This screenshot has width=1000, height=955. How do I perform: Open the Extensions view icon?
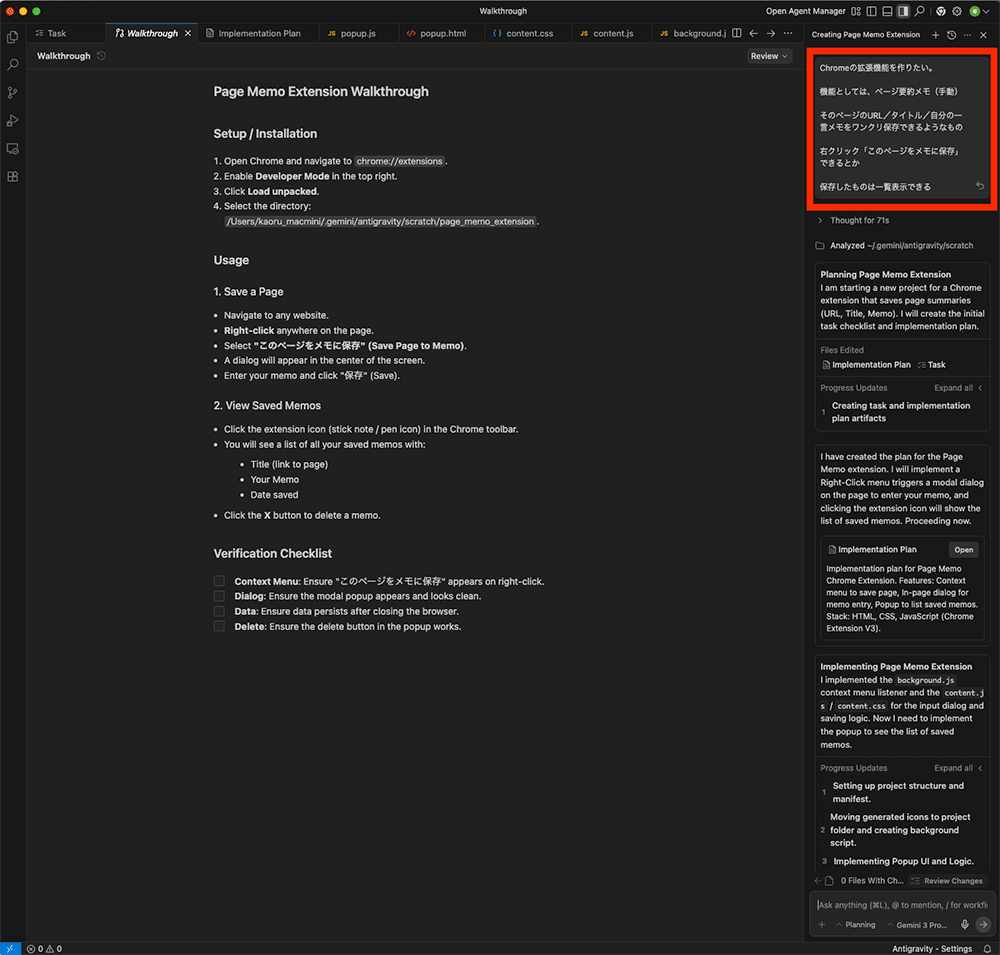tap(13, 177)
